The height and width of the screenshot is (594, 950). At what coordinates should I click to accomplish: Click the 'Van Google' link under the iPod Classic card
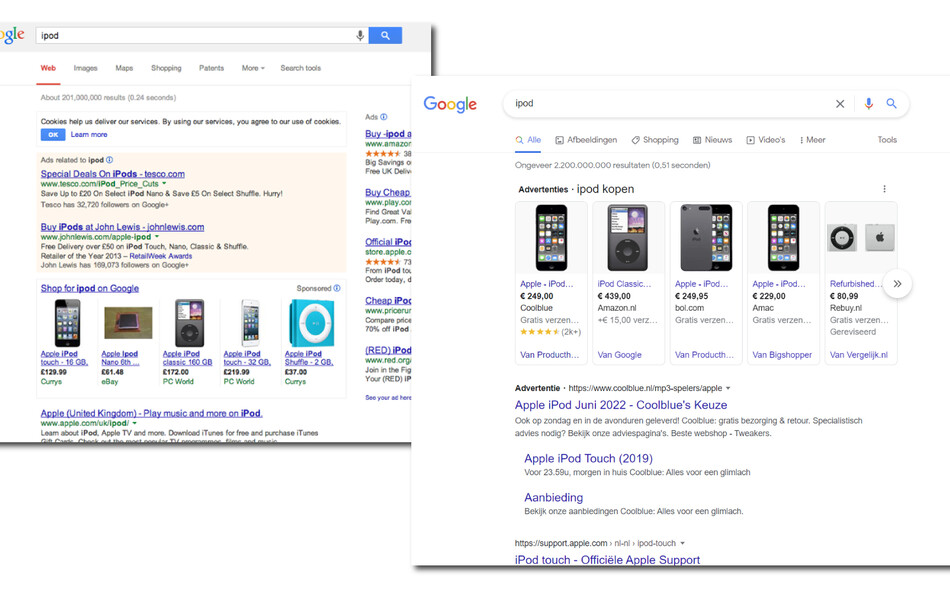click(619, 355)
